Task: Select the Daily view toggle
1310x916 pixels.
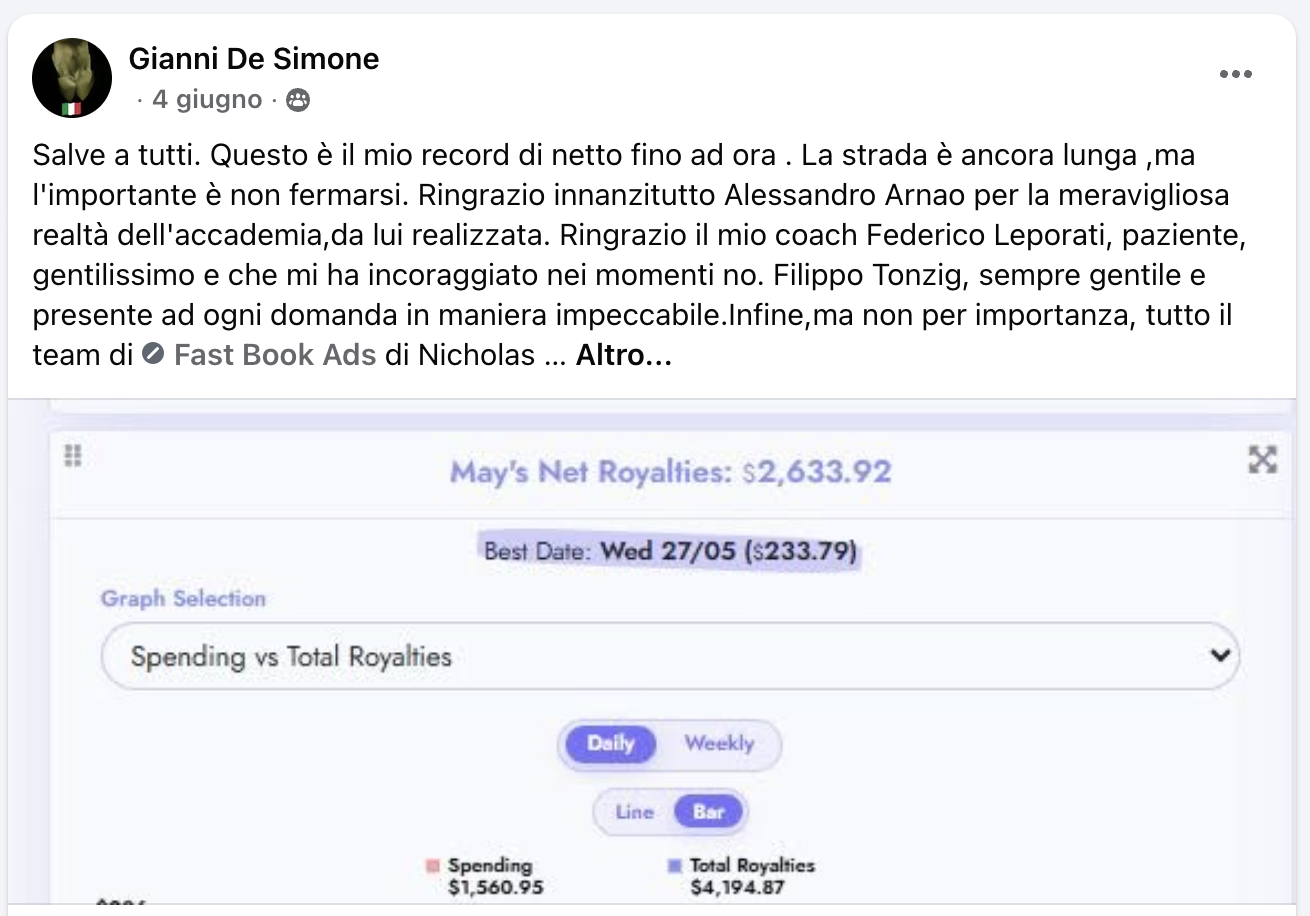Action: pyautogui.click(x=610, y=743)
